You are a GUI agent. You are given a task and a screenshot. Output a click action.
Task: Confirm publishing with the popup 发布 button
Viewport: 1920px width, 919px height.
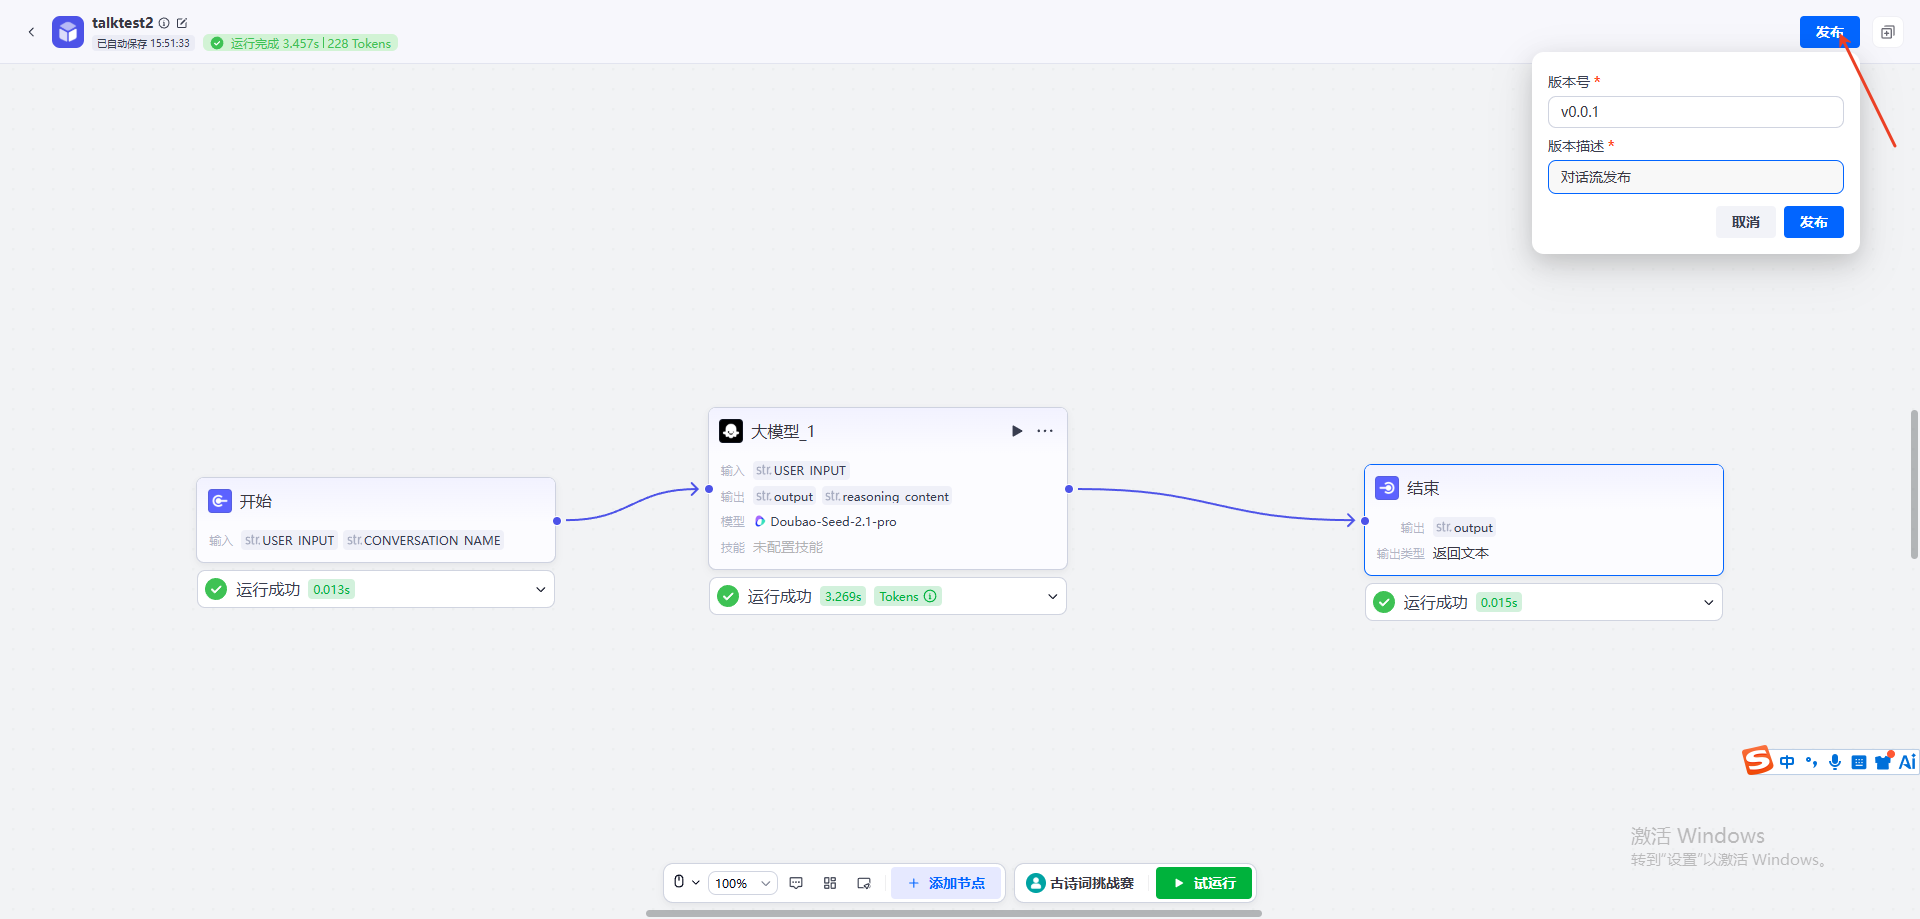click(x=1814, y=222)
